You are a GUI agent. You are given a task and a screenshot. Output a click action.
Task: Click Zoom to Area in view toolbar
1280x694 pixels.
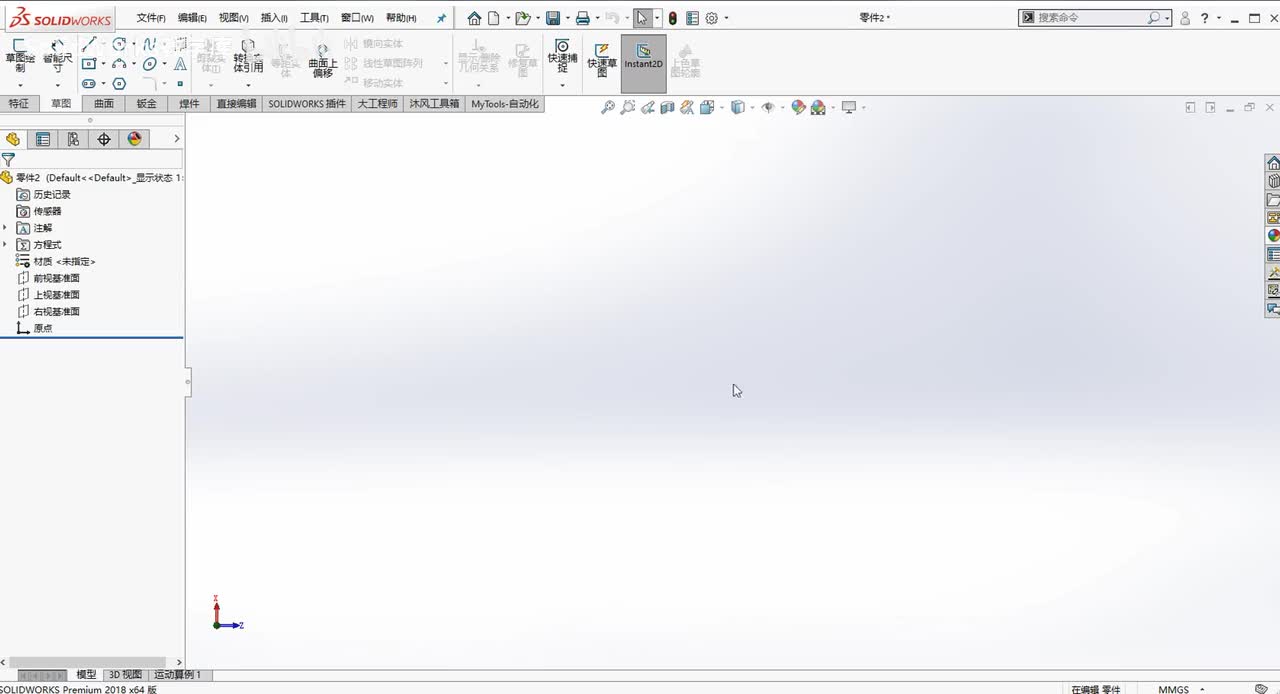[627, 107]
